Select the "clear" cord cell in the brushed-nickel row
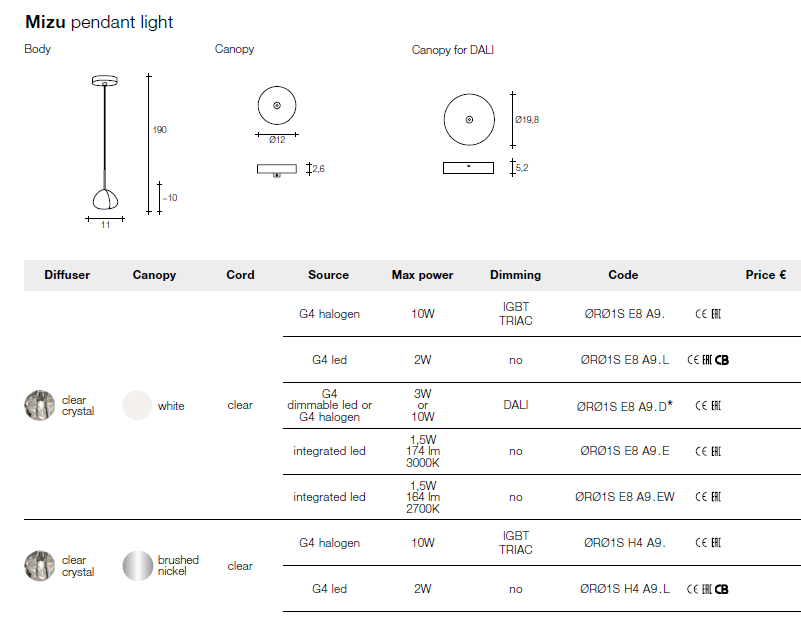 tap(240, 566)
